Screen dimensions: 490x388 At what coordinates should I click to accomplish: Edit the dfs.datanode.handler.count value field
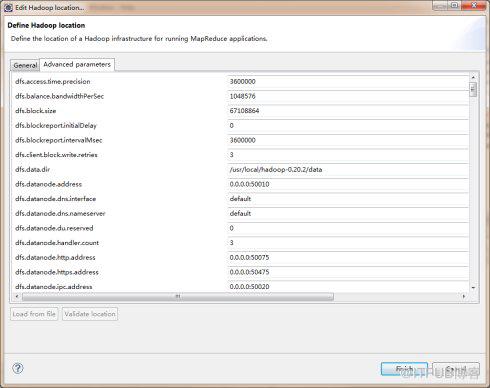coord(348,243)
